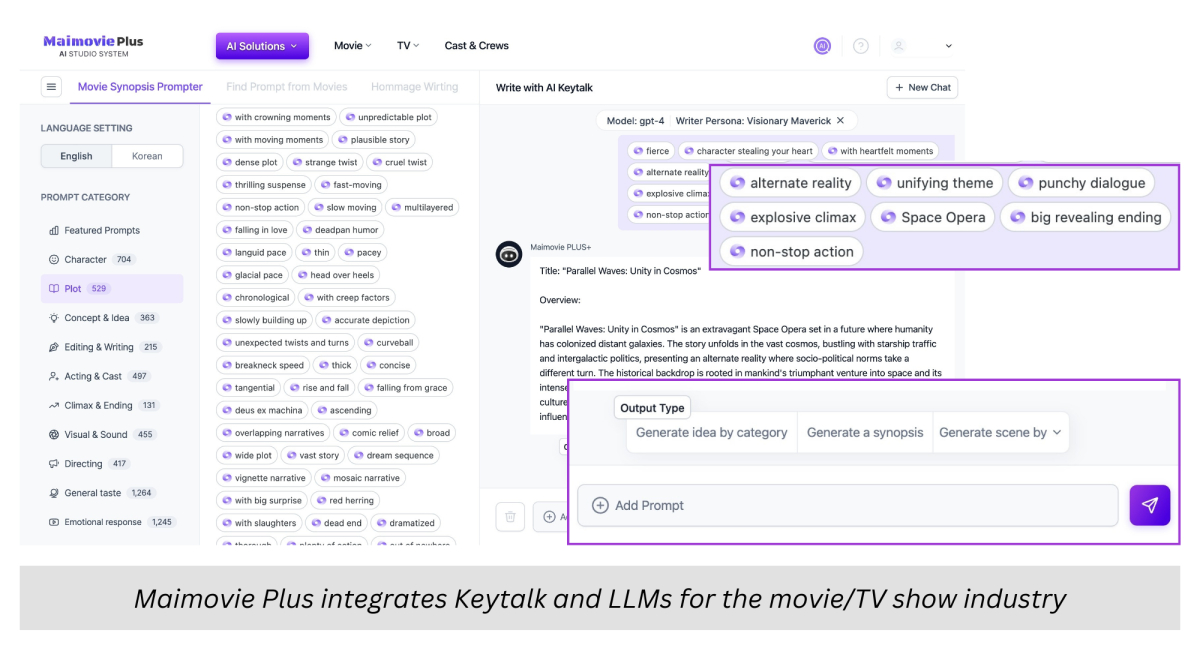Image resolution: width=1200 pixels, height=648 pixels.
Task: Select 'mosaic narrative' chip
Action: point(360,478)
